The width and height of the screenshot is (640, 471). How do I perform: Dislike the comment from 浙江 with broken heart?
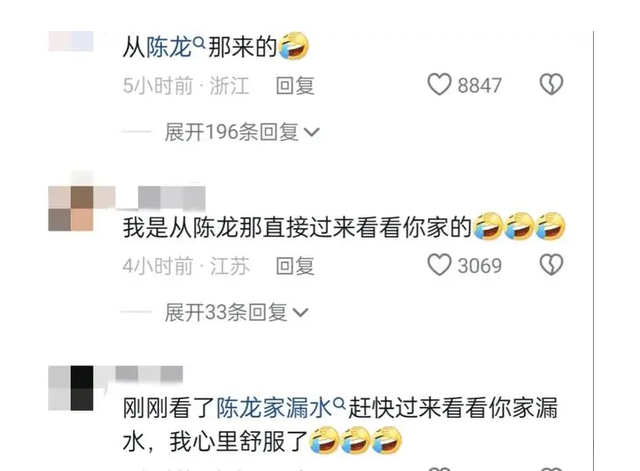[551, 84]
